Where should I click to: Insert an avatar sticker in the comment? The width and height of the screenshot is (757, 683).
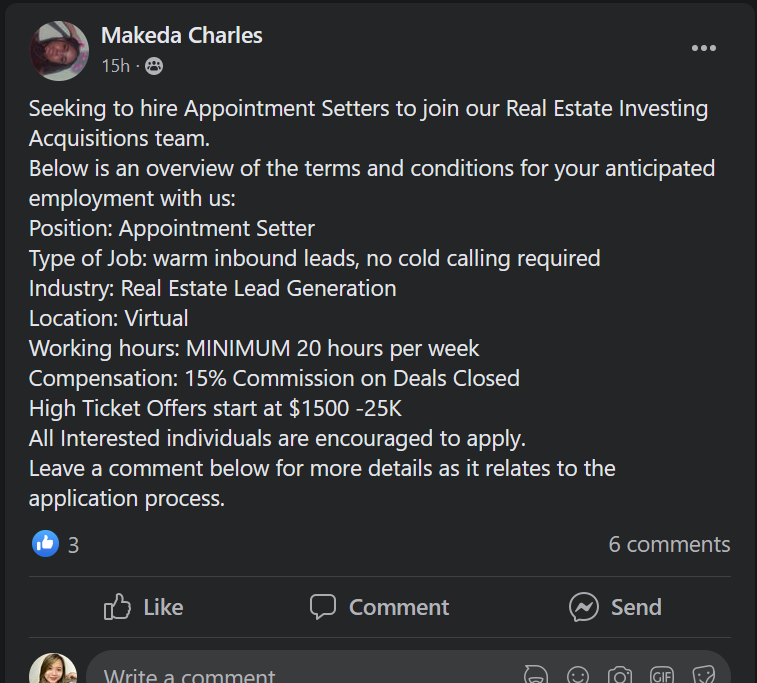(x=536, y=674)
